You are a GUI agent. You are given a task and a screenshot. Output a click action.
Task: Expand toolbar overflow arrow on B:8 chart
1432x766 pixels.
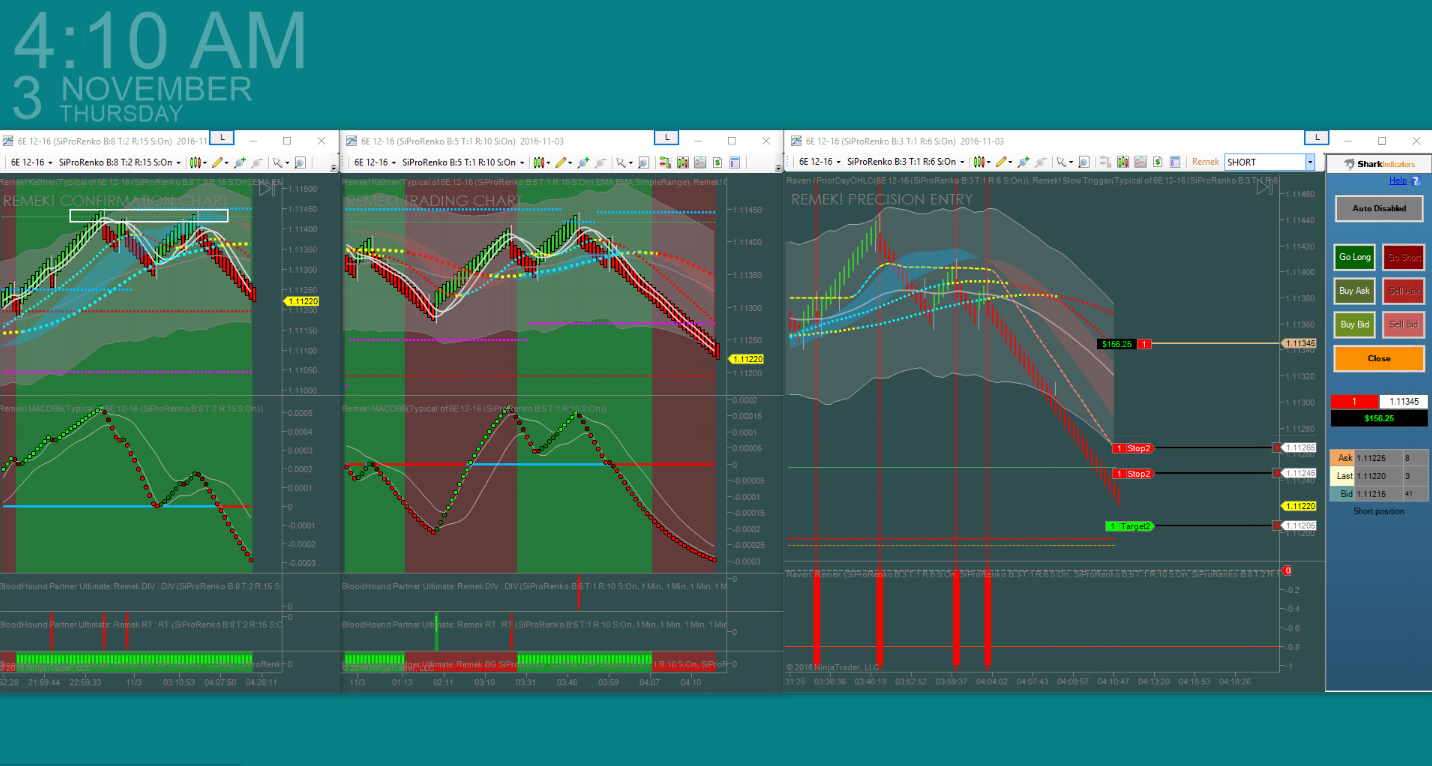click(x=334, y=168)
